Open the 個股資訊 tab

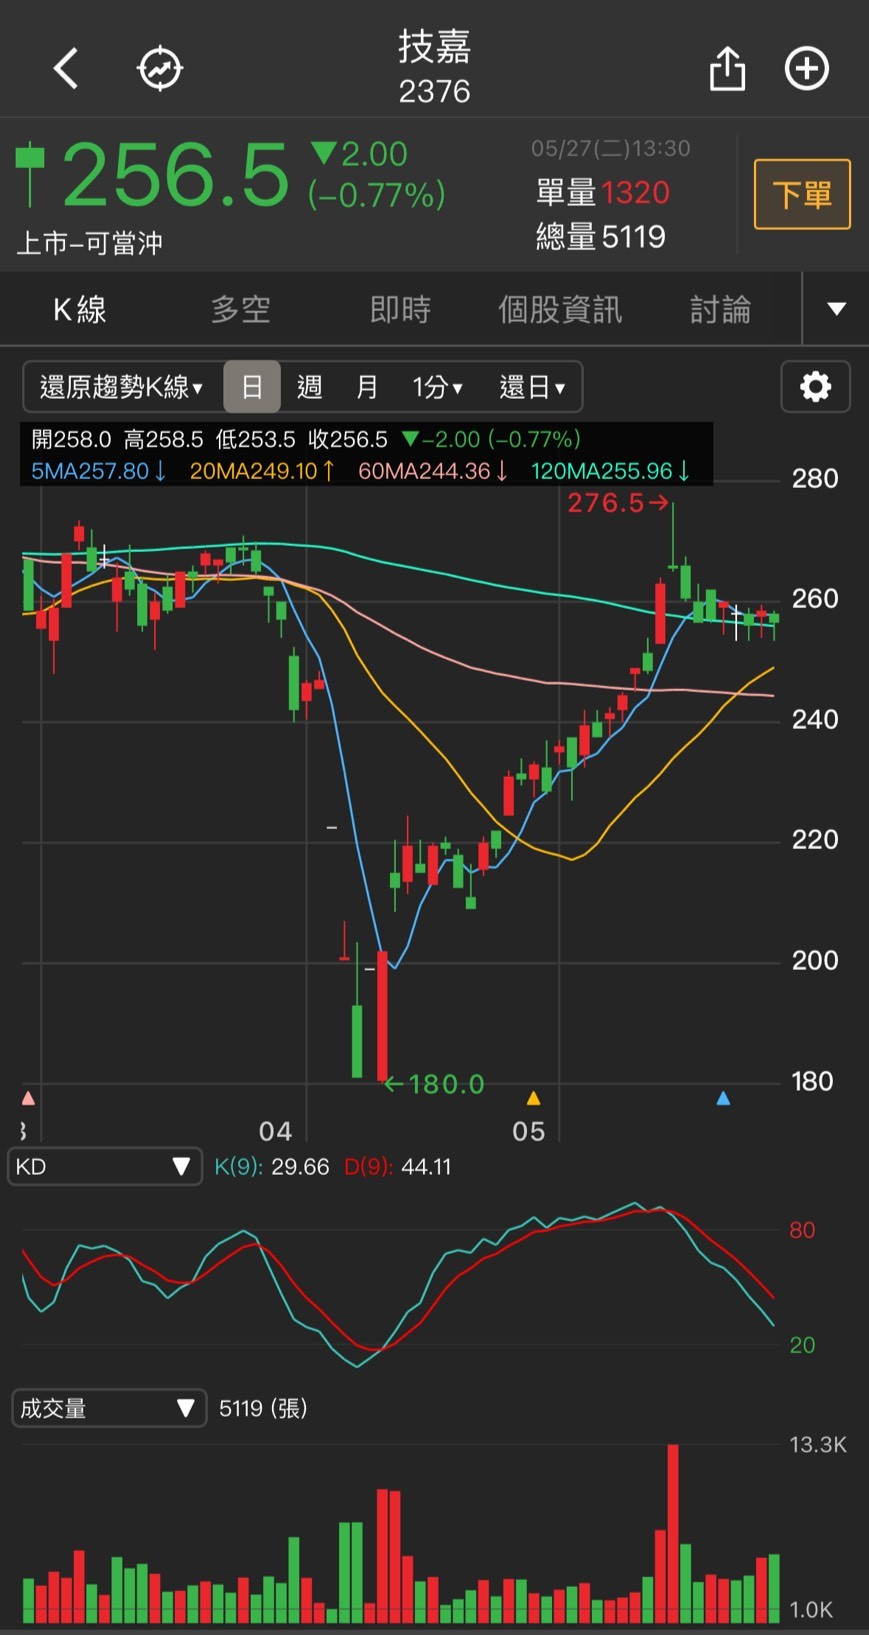pos(560,309)
